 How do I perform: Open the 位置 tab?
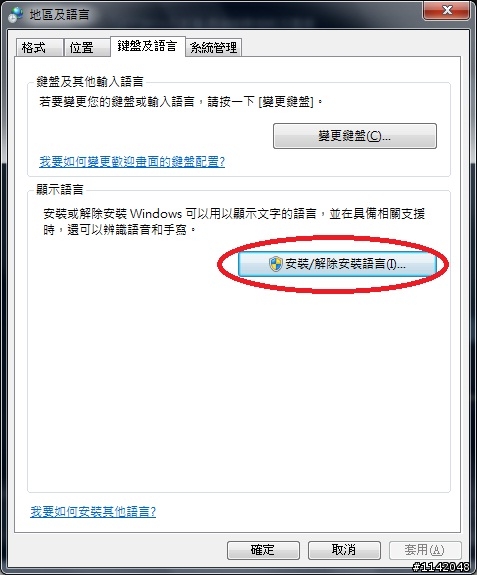tap(87, 48)
